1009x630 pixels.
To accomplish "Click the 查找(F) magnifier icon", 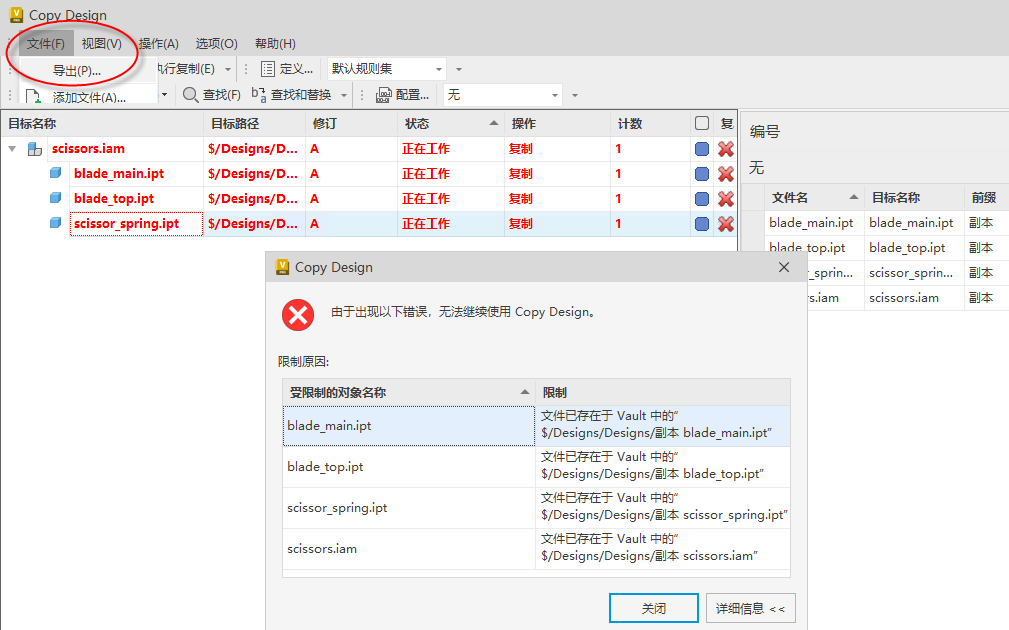I will (190, 95).
